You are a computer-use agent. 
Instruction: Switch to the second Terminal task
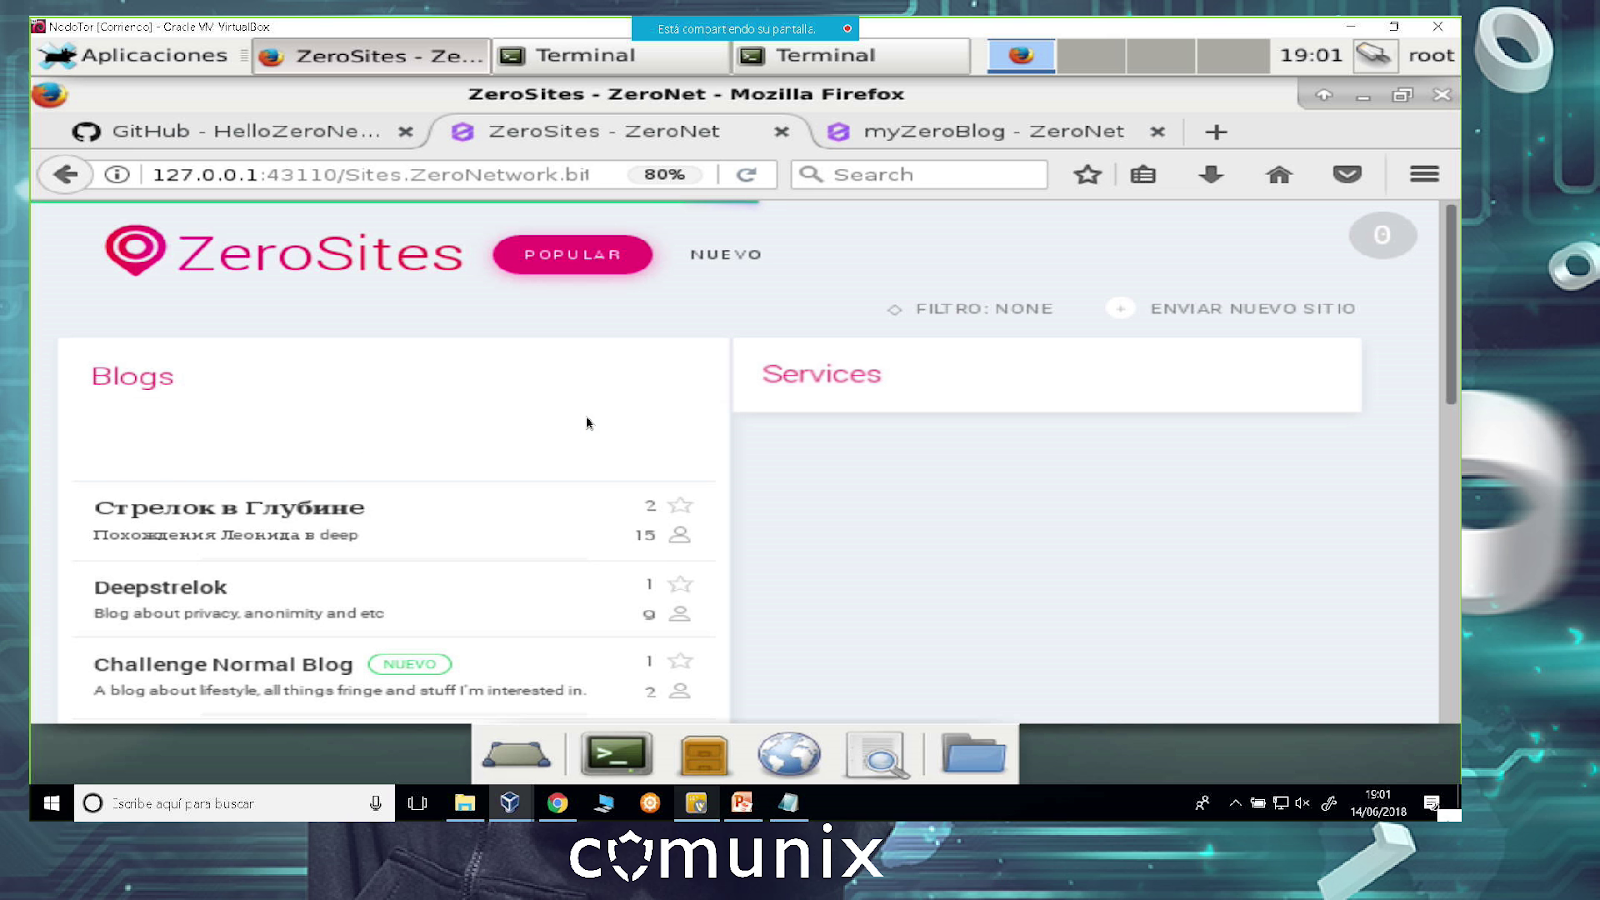[x=852, y=56]
